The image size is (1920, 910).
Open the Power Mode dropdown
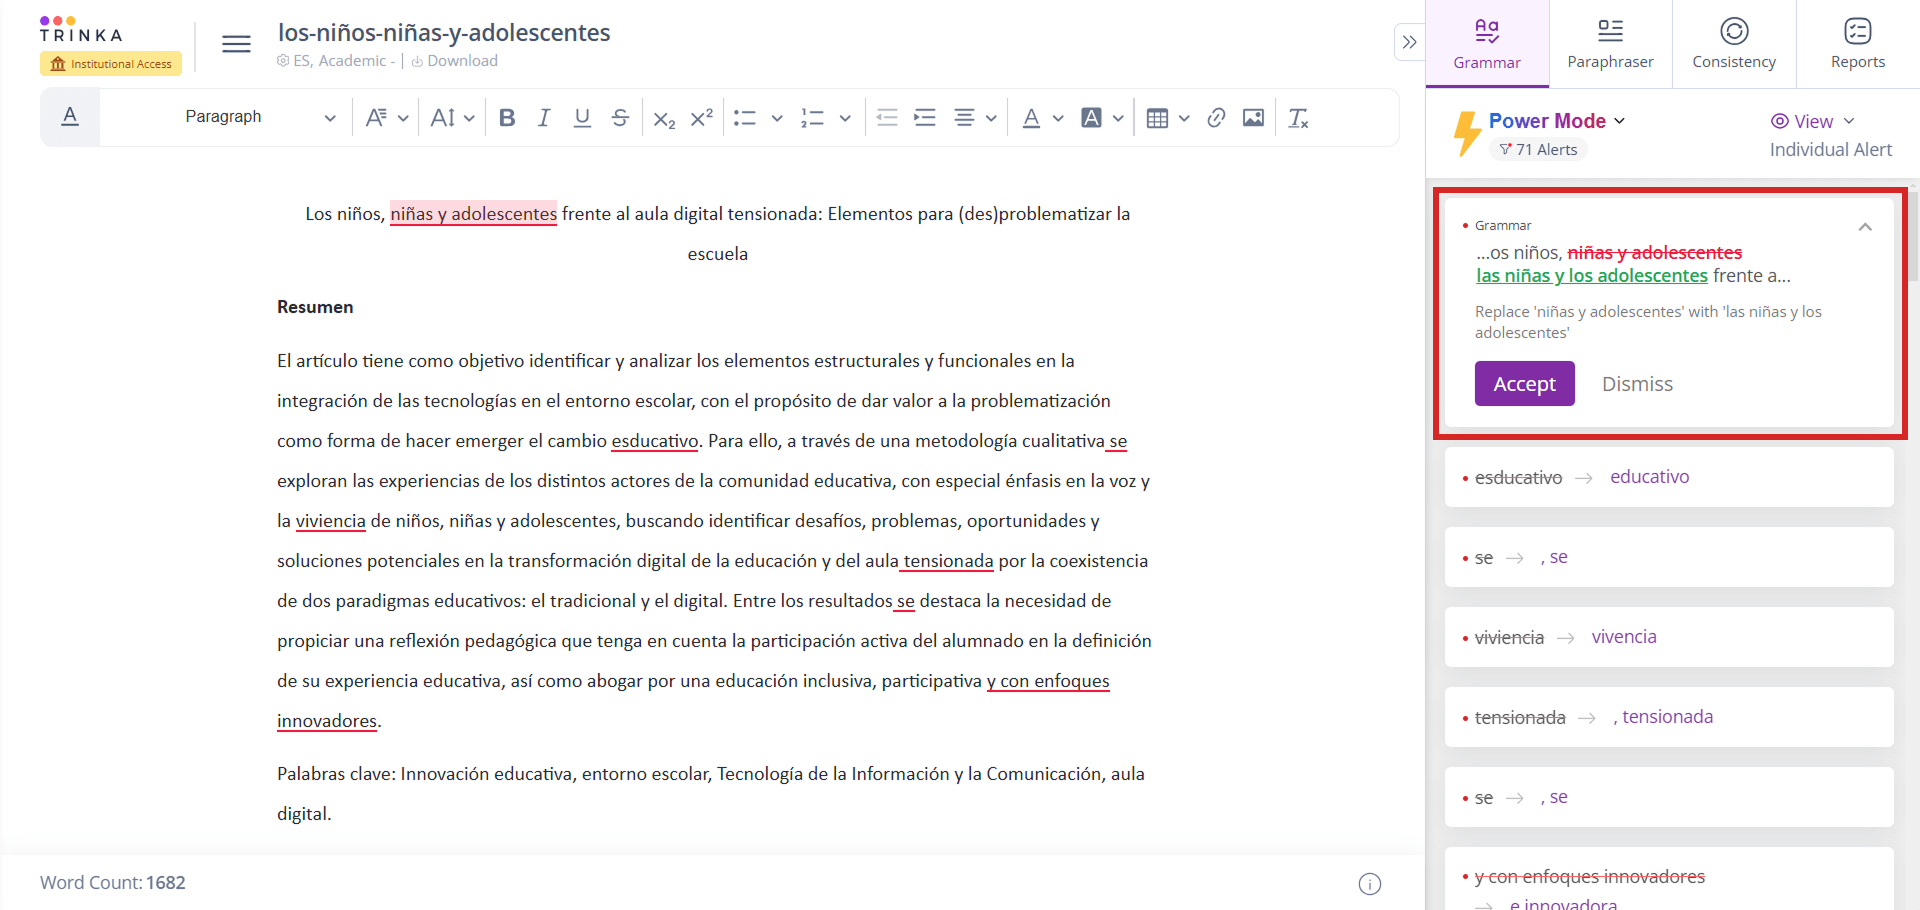(x=1557, y=121)
